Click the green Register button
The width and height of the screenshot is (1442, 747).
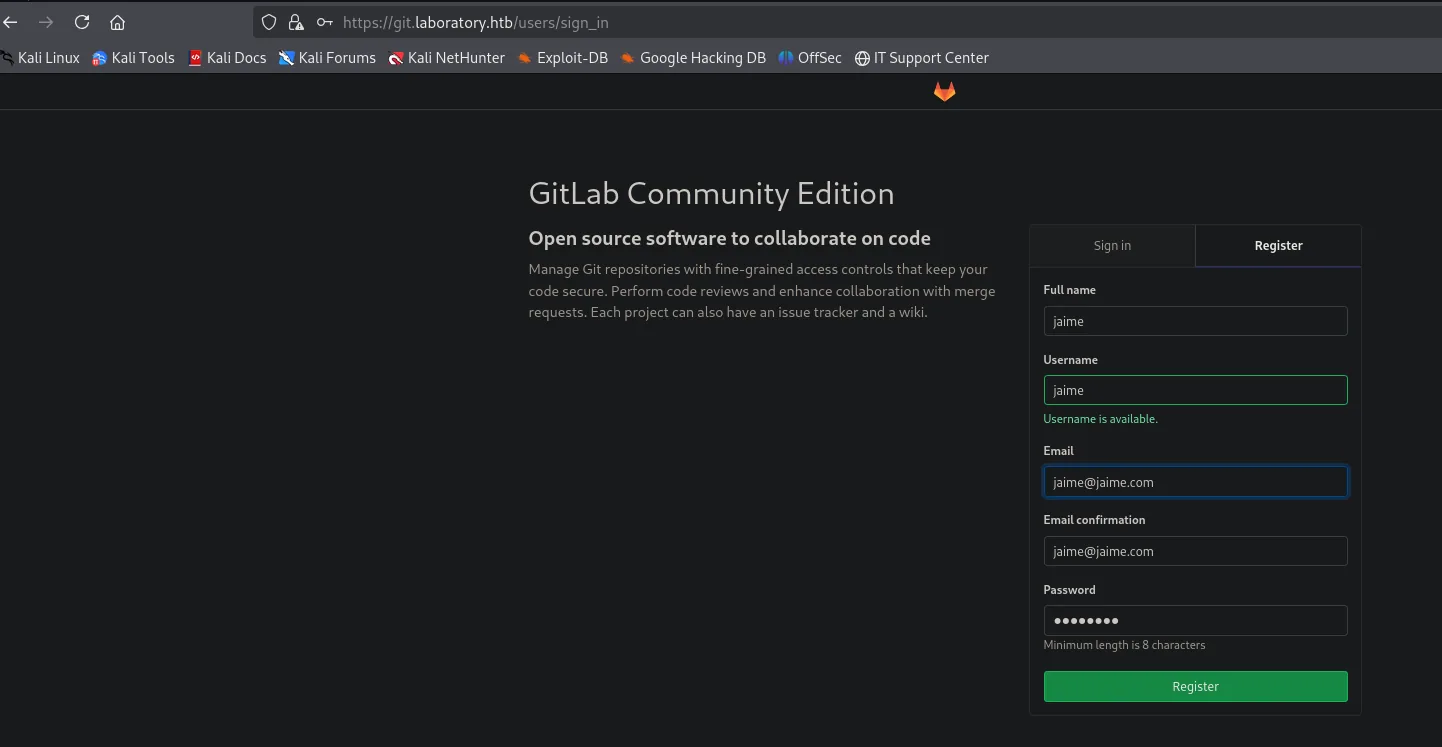(x=1195, y=687)
